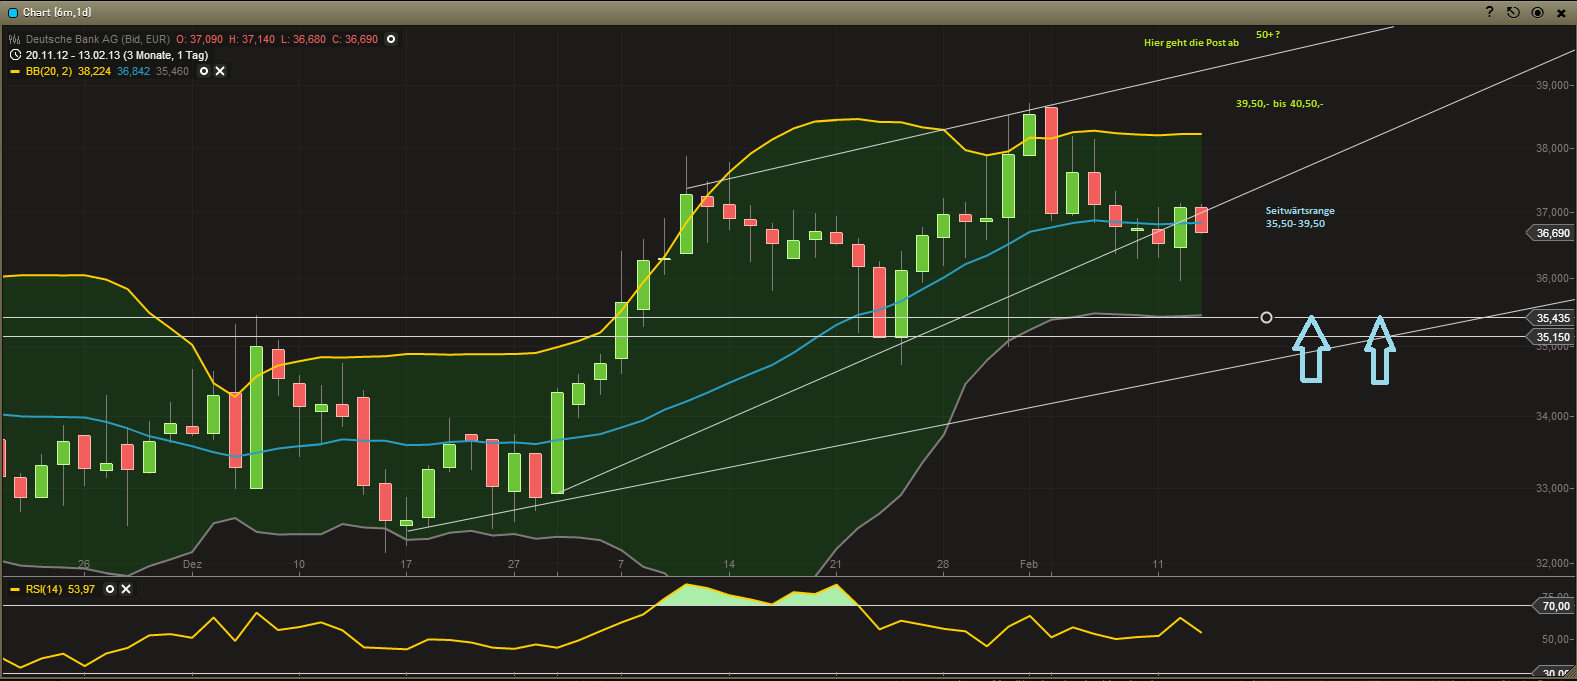Click the blue square icon beside Chart title
Viewport: 1577px width, 681px height.
pos(12,12)
